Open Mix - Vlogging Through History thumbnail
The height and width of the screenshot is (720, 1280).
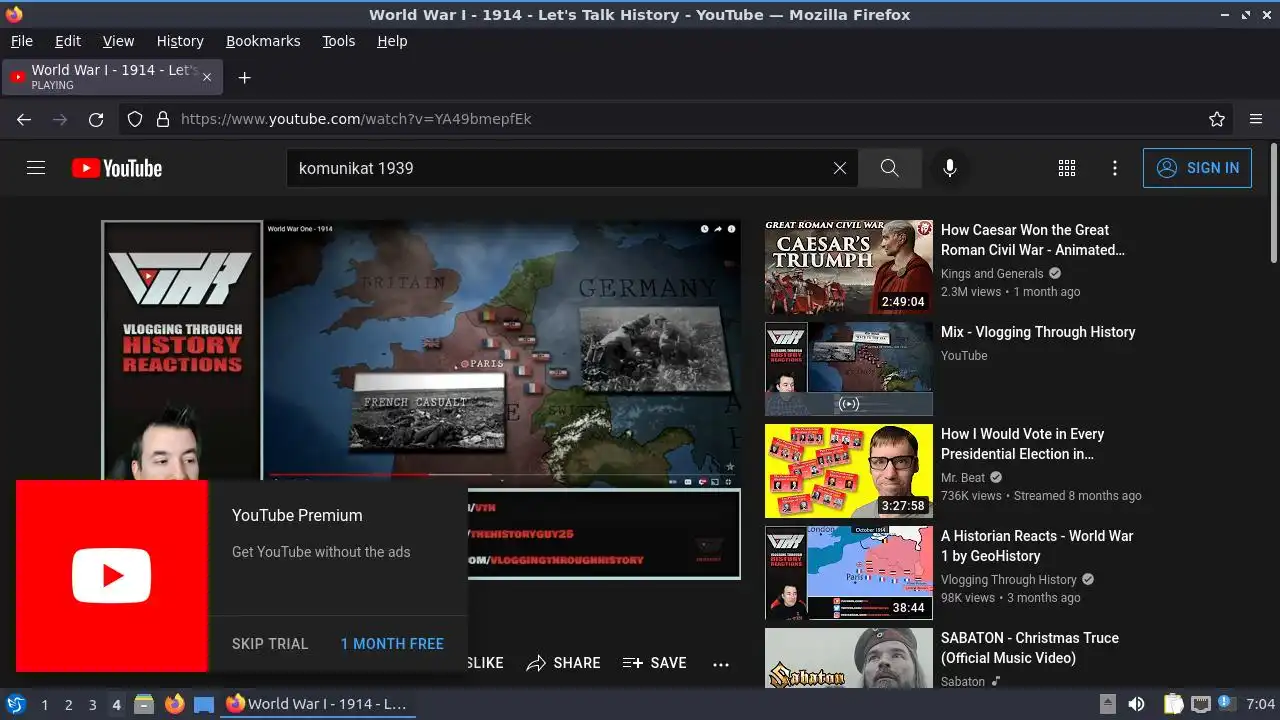pyautogui.click(x=849, y=369)
